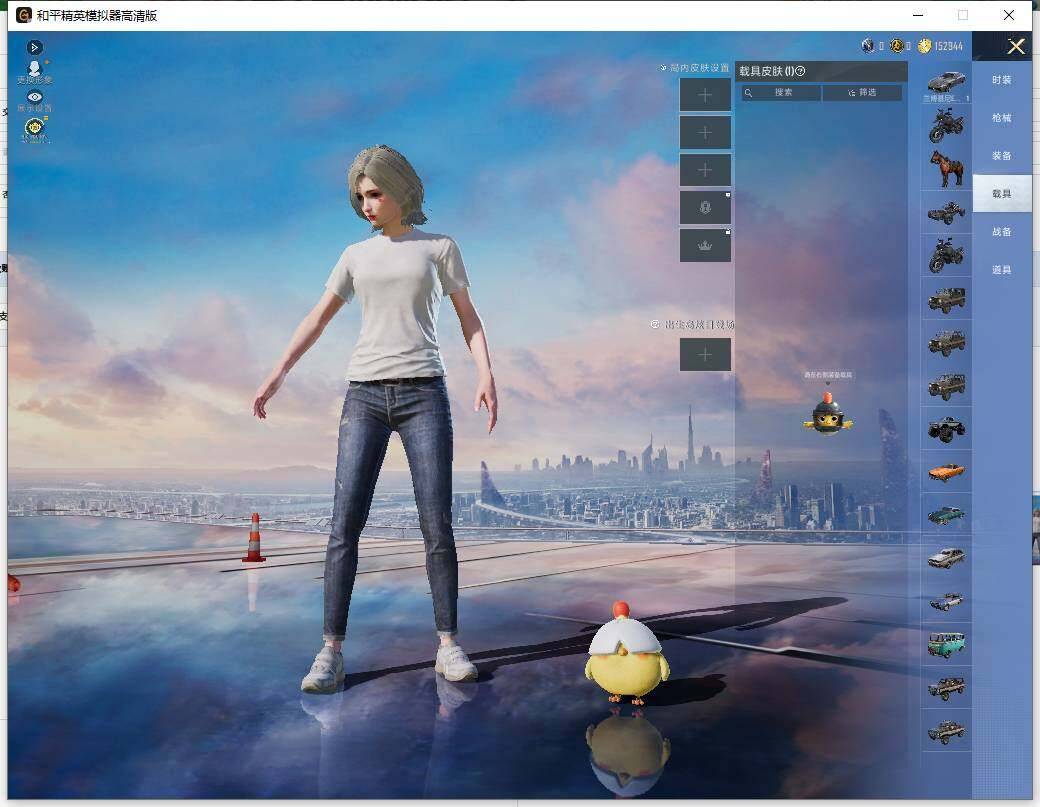
Task: Click the 搜索 search field
Action: (781, 93)
